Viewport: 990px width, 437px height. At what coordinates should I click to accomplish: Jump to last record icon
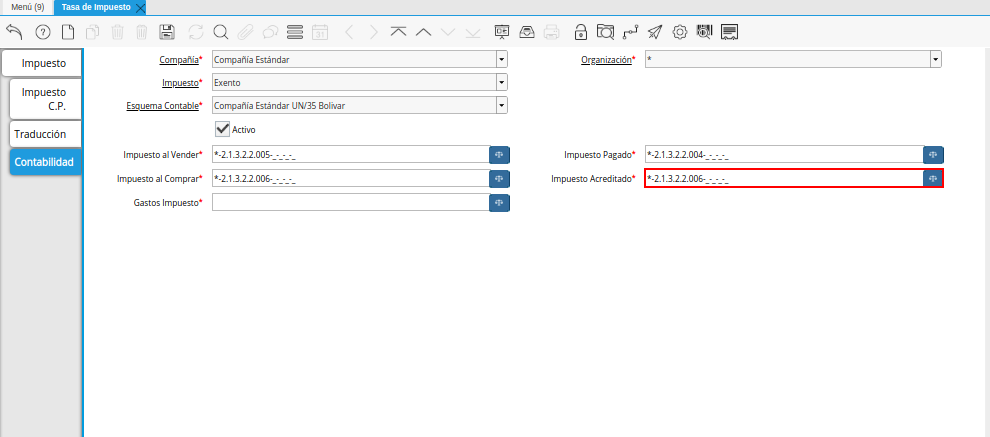click(473, 32)
